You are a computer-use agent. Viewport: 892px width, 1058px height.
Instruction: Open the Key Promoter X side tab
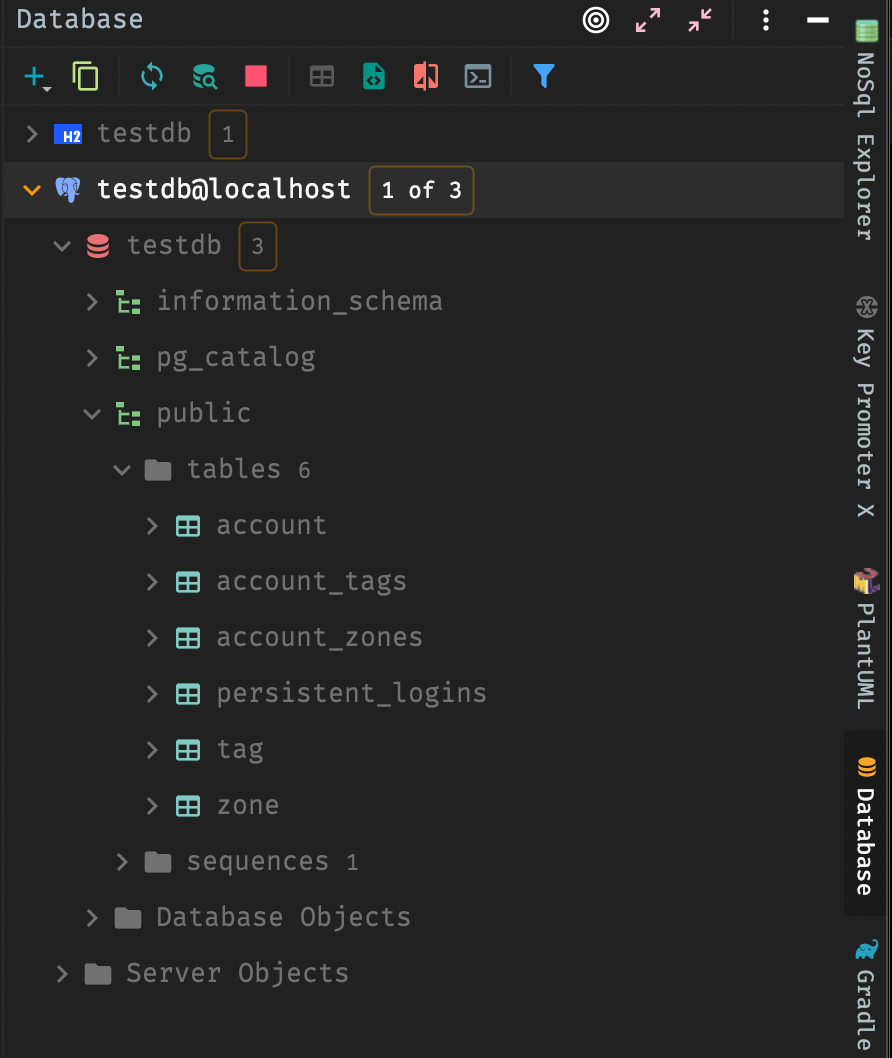[x=866, y=407]
